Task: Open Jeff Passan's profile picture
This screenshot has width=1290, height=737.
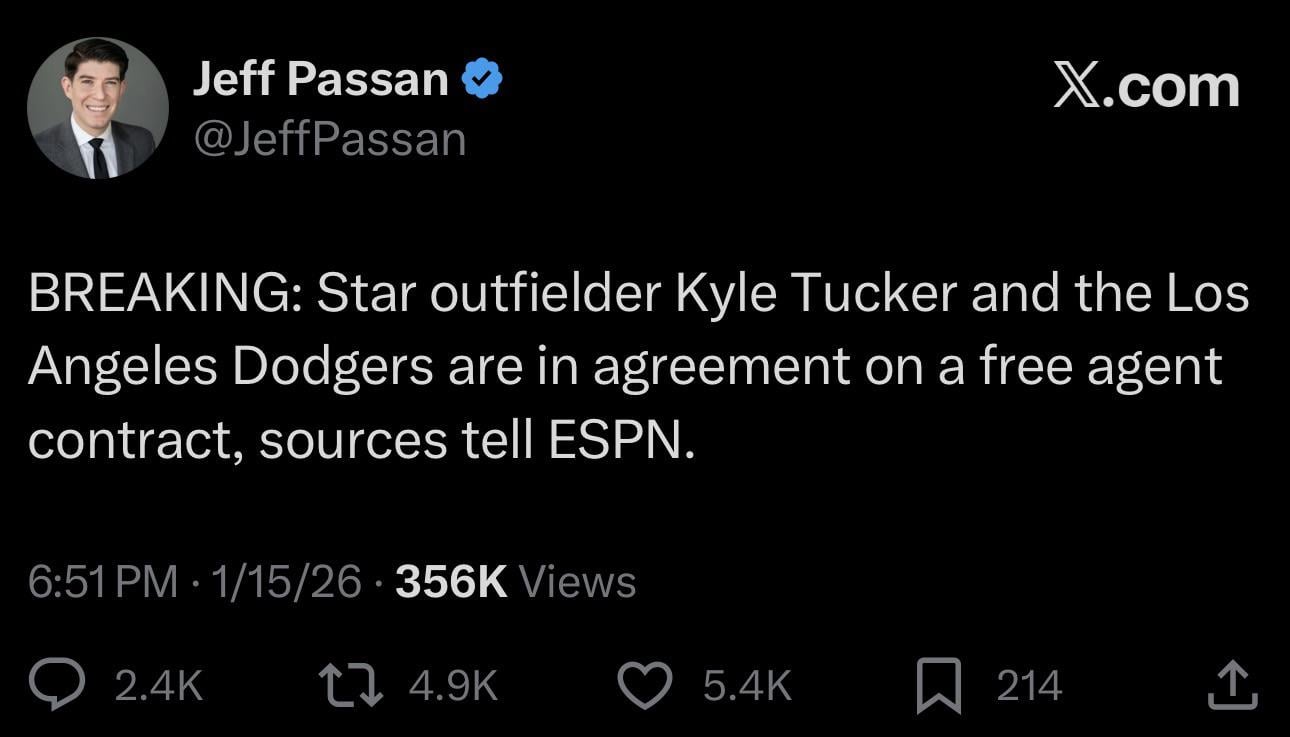Action: tap(97, 107)
